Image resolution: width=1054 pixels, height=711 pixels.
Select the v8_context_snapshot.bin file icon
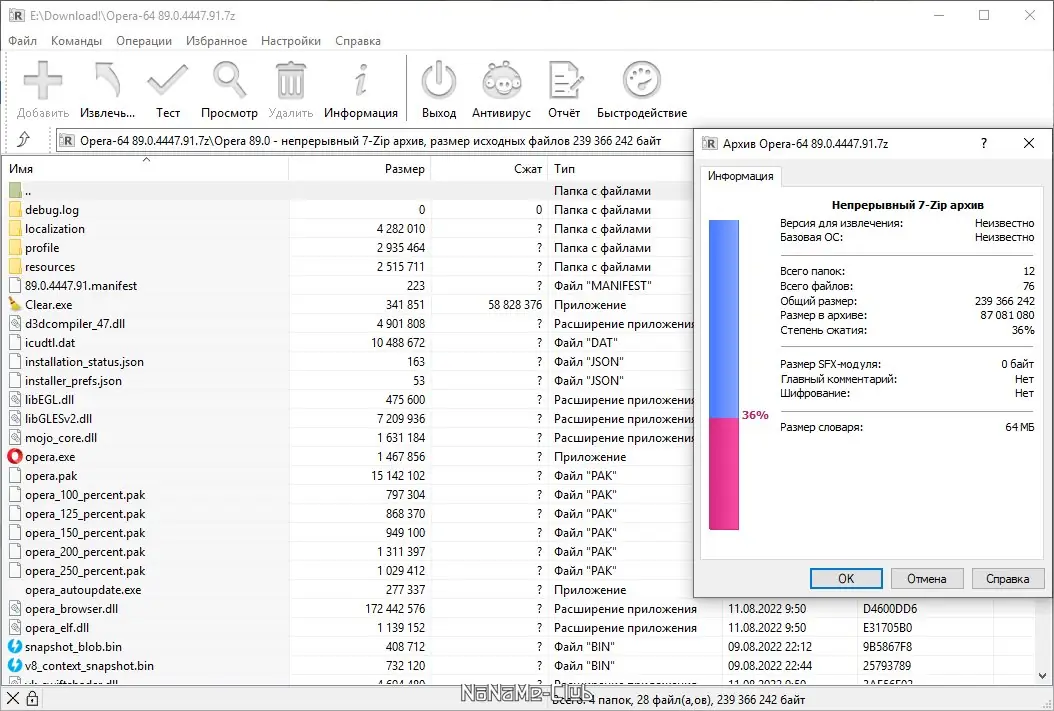(15, 665)
